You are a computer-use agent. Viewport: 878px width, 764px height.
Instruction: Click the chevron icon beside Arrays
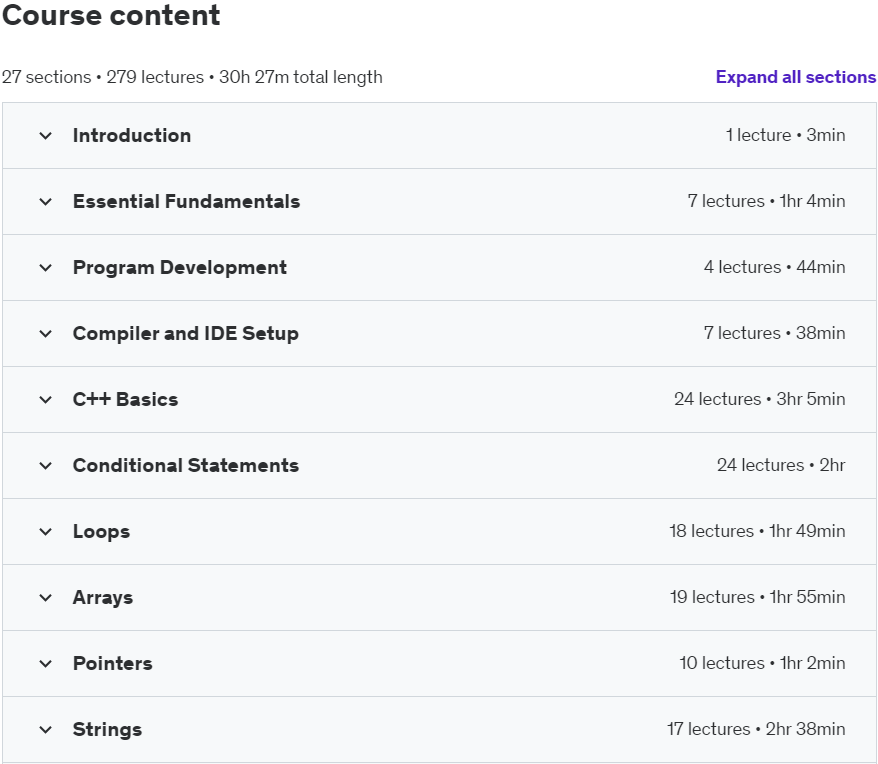click(x=45, y=598)
